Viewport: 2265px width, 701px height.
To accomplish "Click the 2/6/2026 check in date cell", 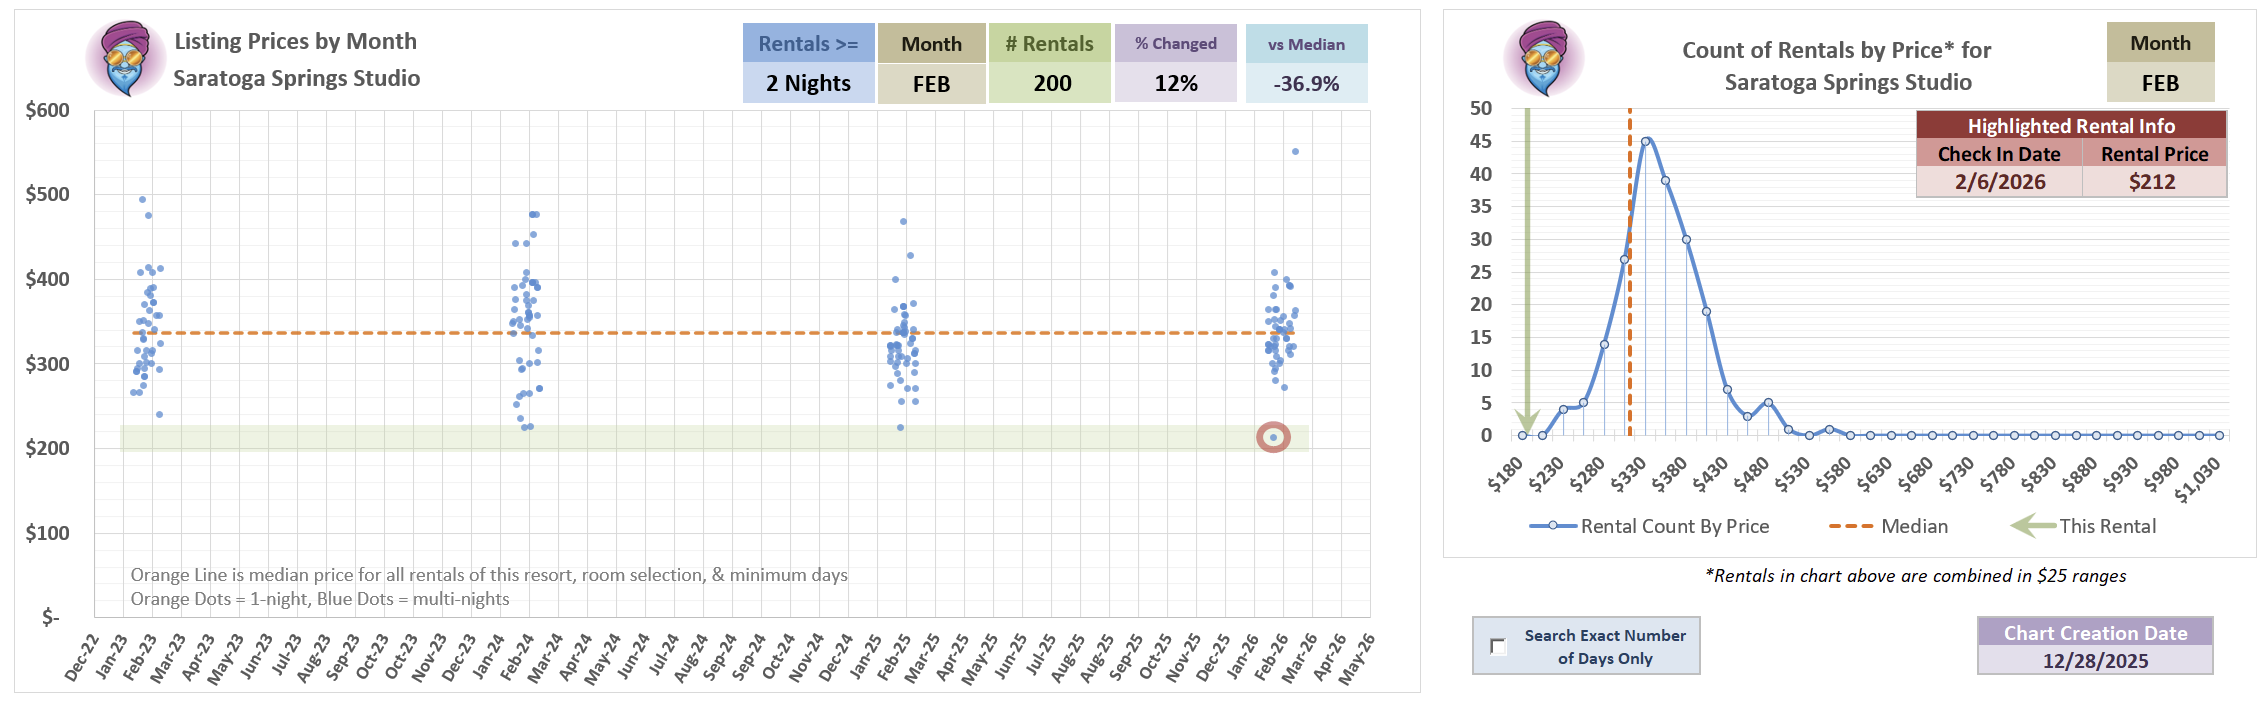I will [x=1999, y=182].
